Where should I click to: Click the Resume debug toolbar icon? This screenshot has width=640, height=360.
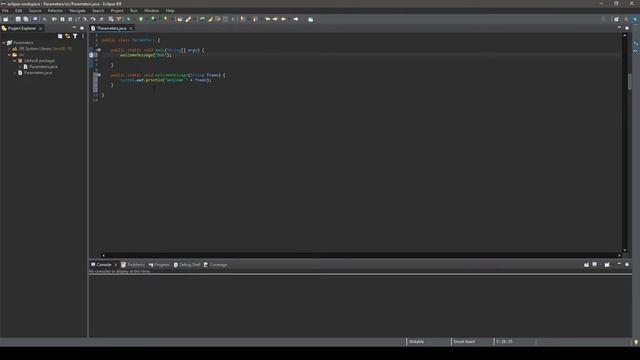tap(54, 19)
